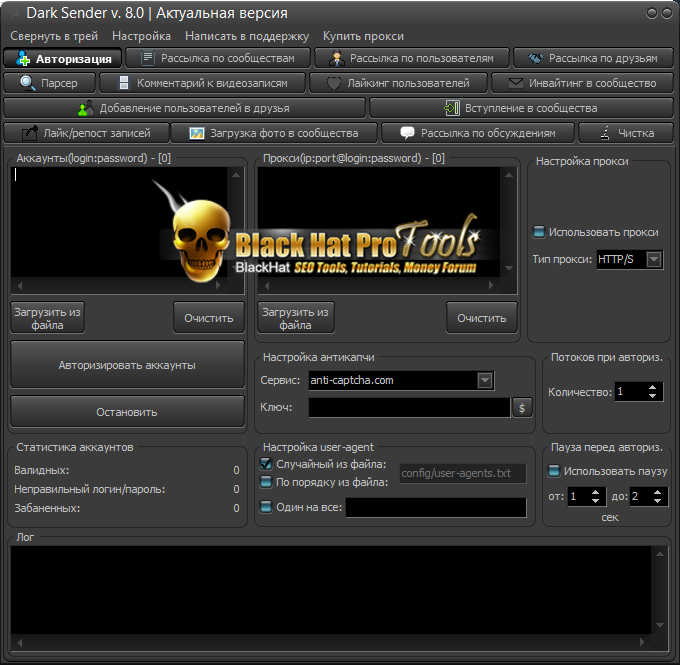The width and height of the screenshot is (680, 665).
Task: Check По порядку из файла option
Action: tap(266, 482)
